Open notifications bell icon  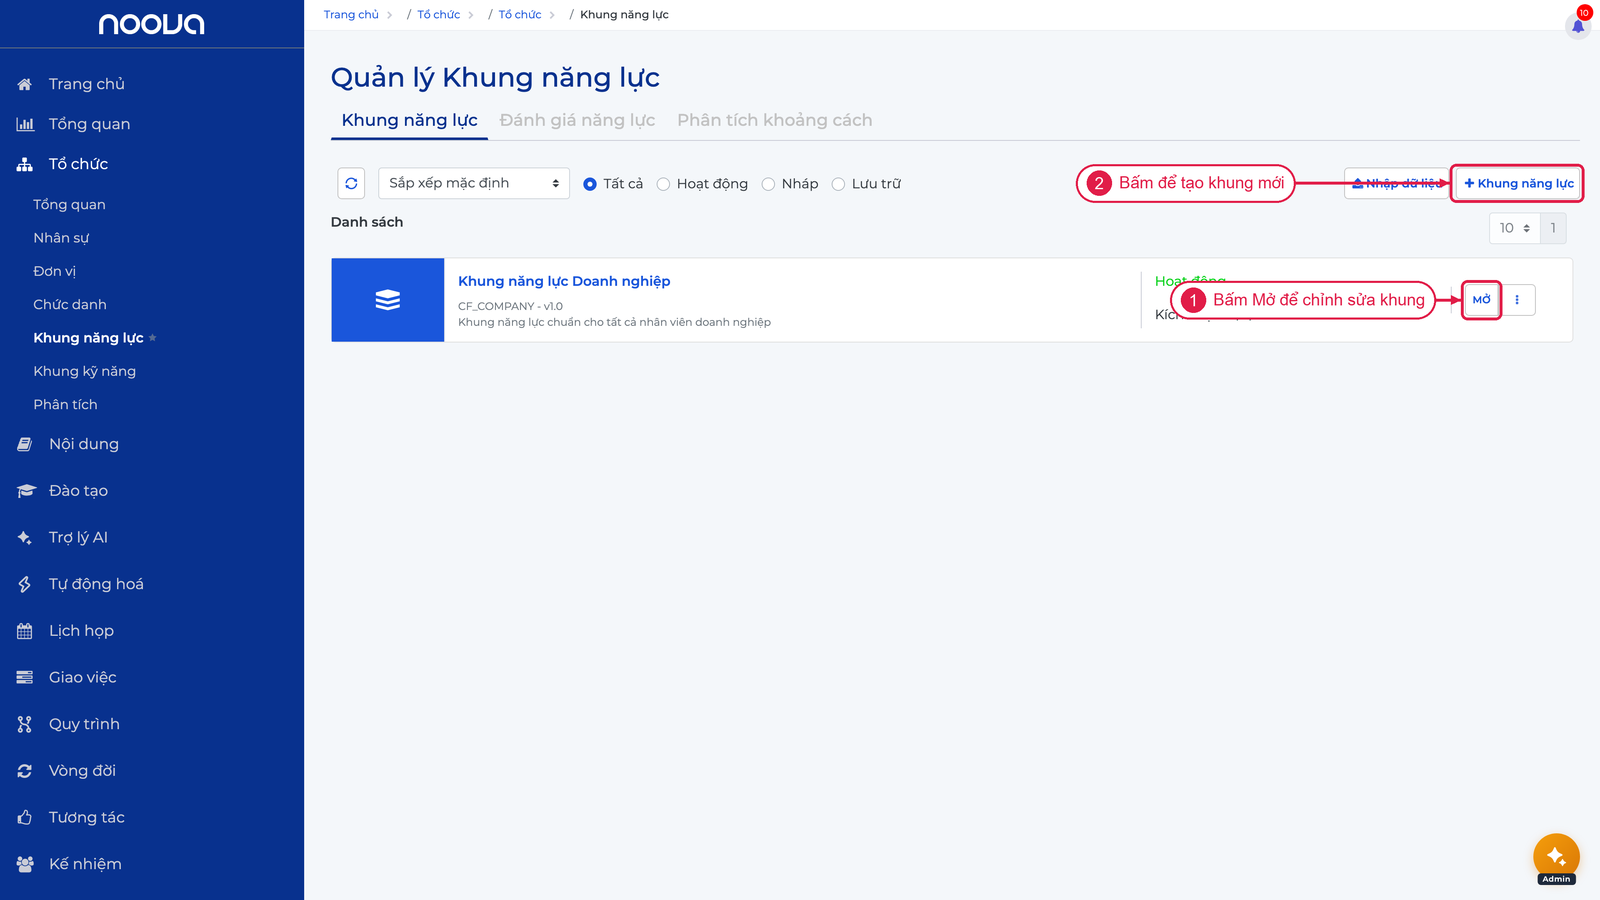tap(1578, 25)
